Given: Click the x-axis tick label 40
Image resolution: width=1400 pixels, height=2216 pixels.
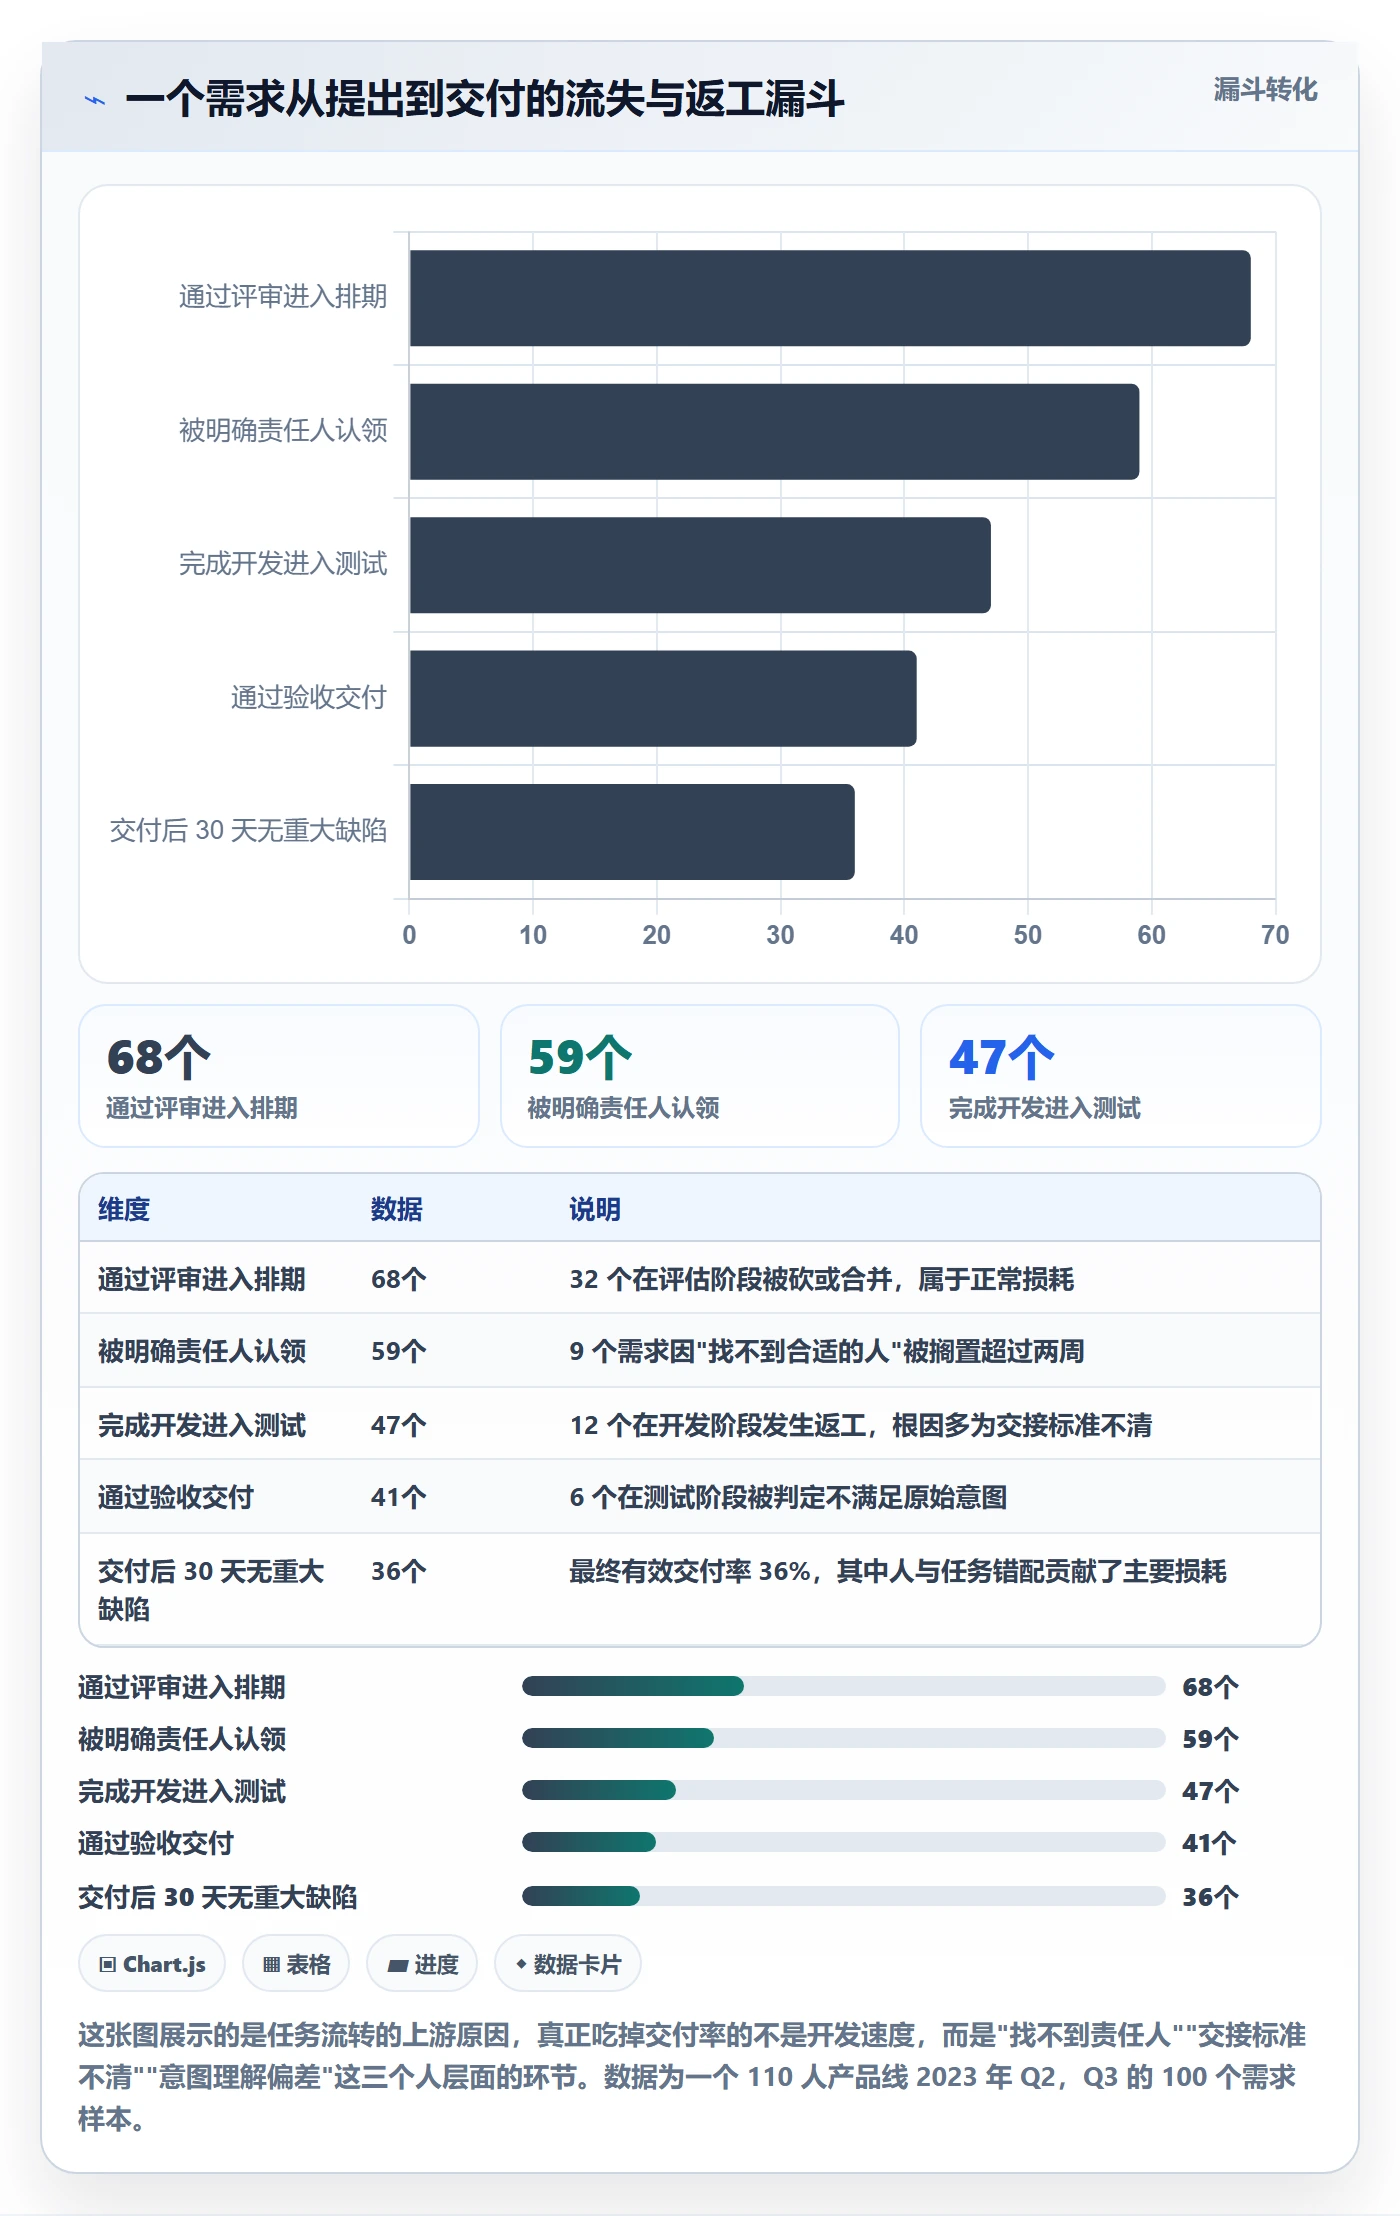Looking at the screenshot, I should (904, 935).
